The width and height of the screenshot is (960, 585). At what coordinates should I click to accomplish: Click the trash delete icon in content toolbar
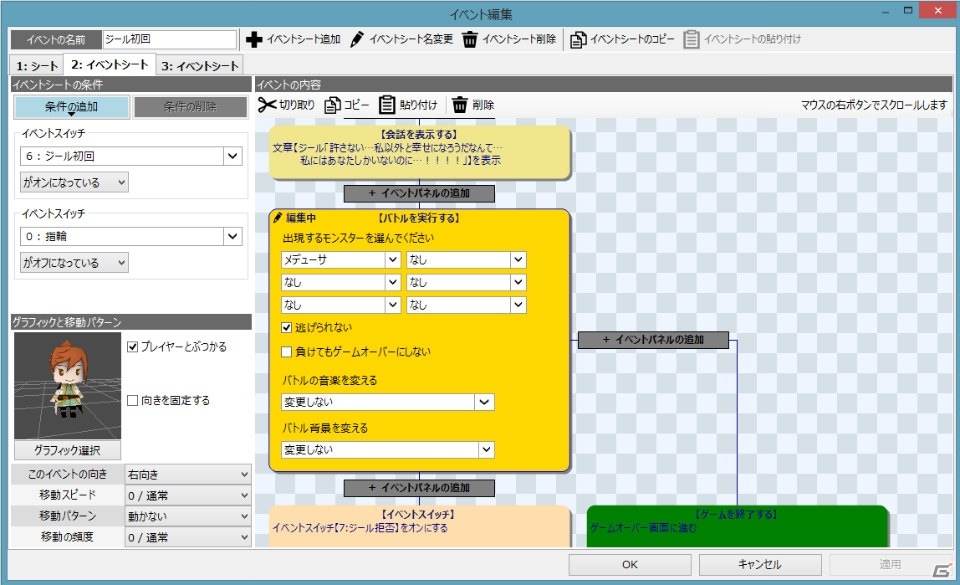pyautogui.click(x=460, y=105)
